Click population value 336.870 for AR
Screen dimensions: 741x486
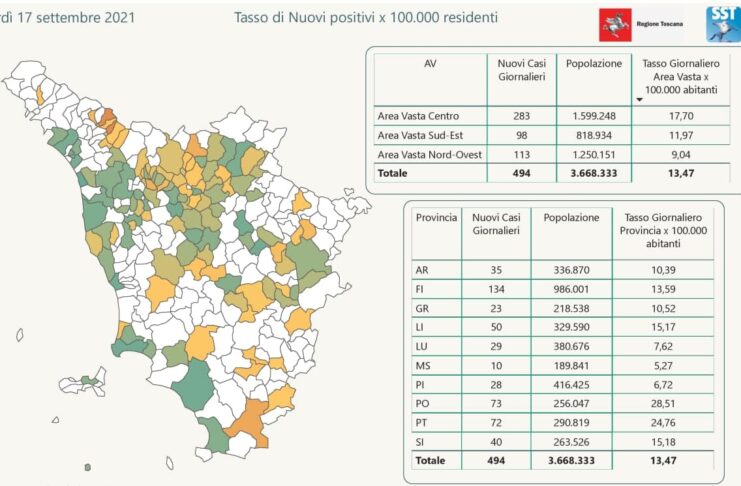pyautogui.click(x=571, y=270)
